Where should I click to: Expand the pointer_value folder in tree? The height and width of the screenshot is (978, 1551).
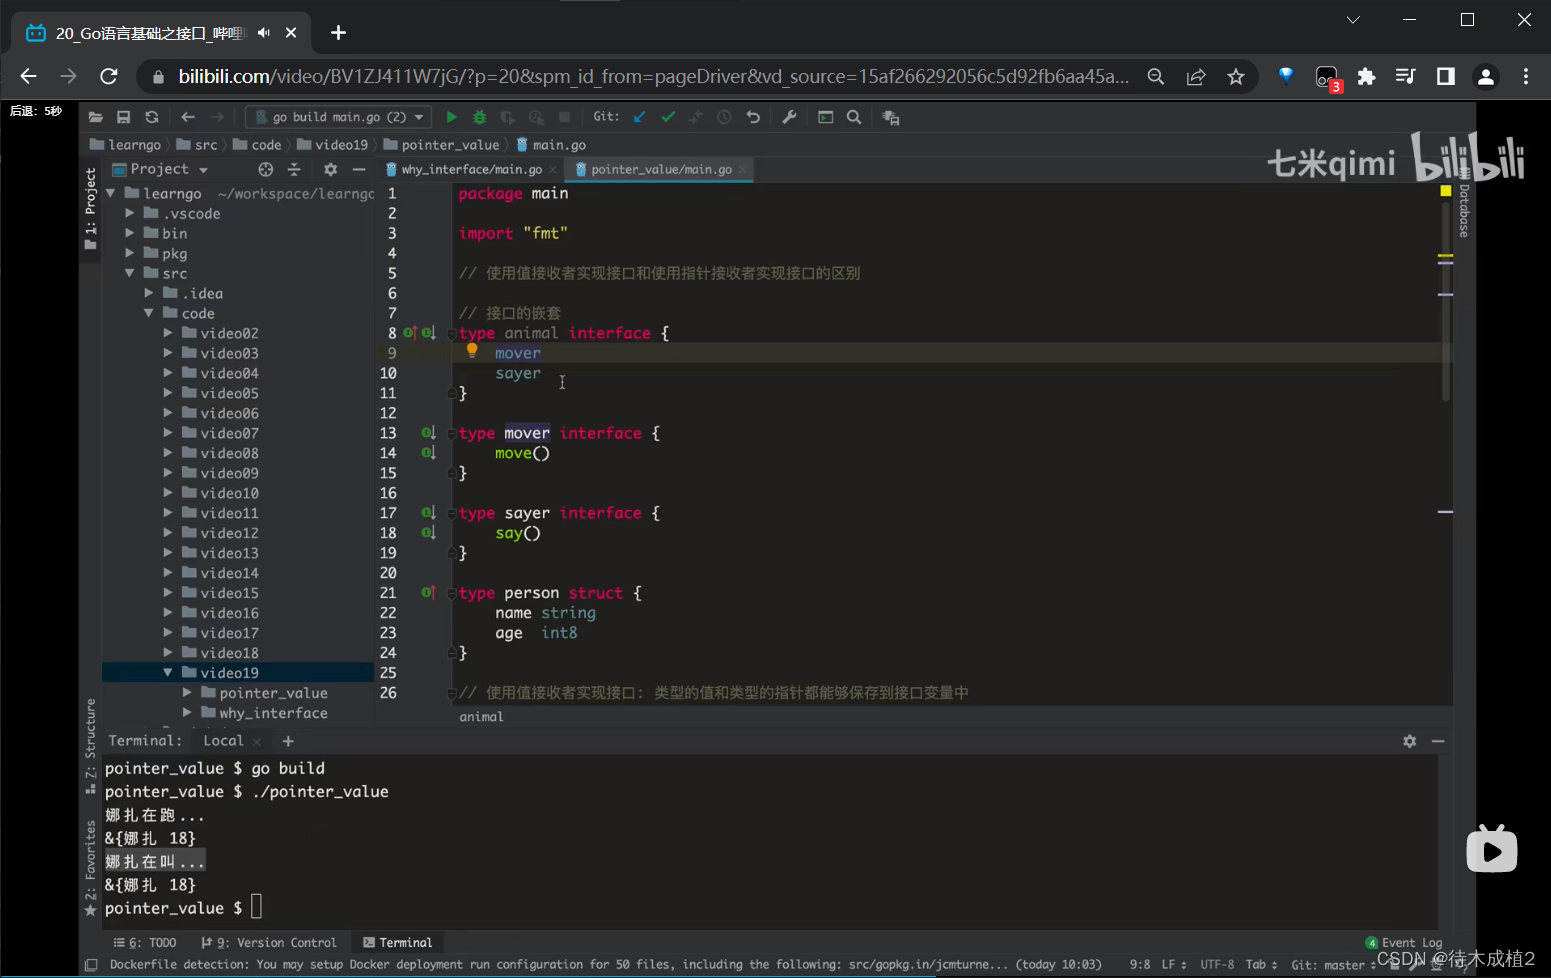(187, 693)
